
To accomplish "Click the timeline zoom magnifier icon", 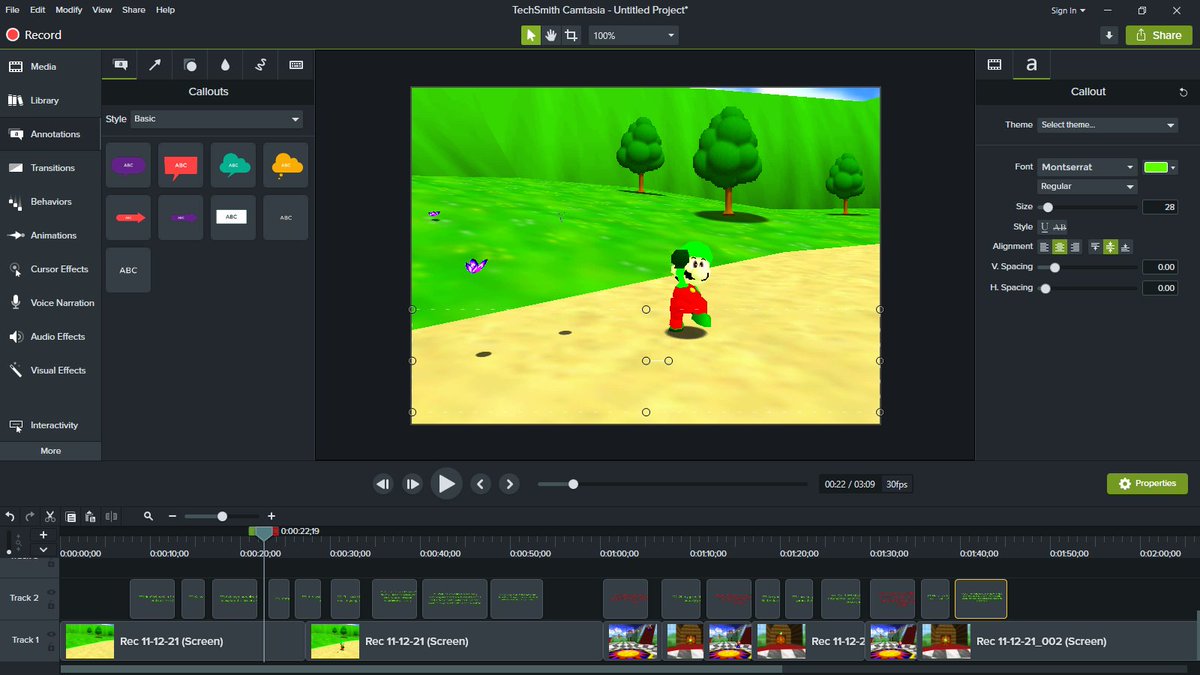I will coord(149,516).
